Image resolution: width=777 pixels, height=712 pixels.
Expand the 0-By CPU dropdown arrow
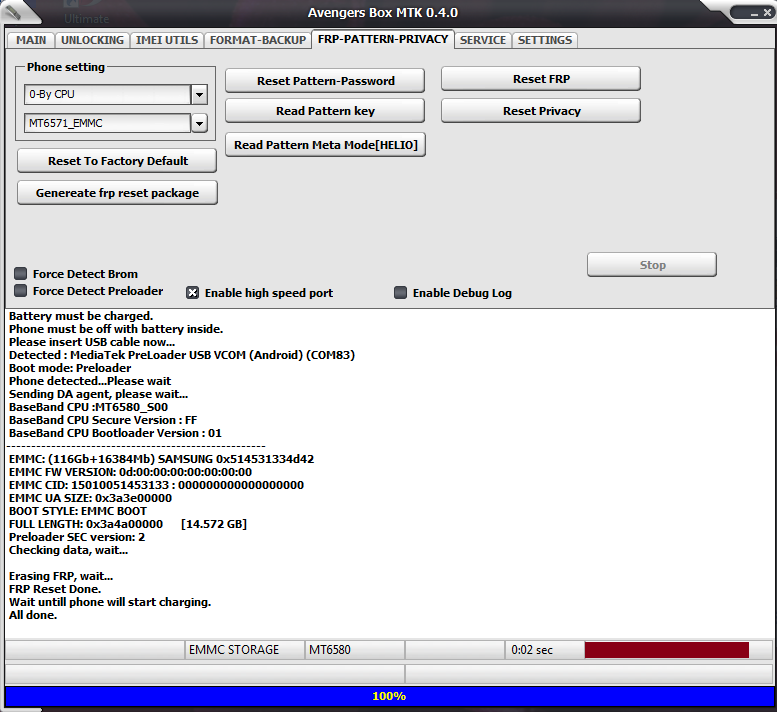[199, 94]
